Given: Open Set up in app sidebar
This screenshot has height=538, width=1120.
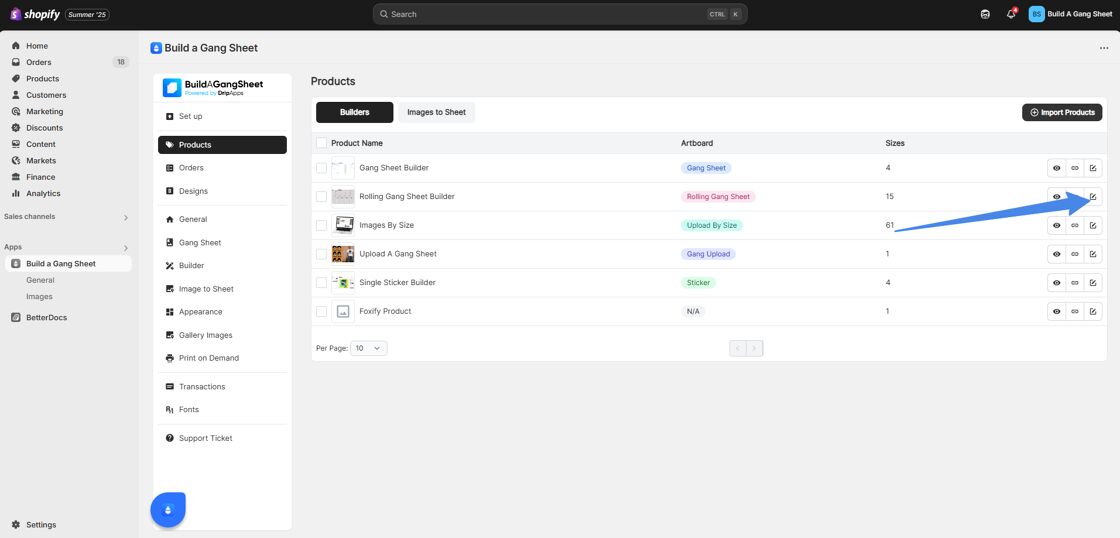Looking at the screenshot, I should tap(222, 116).
